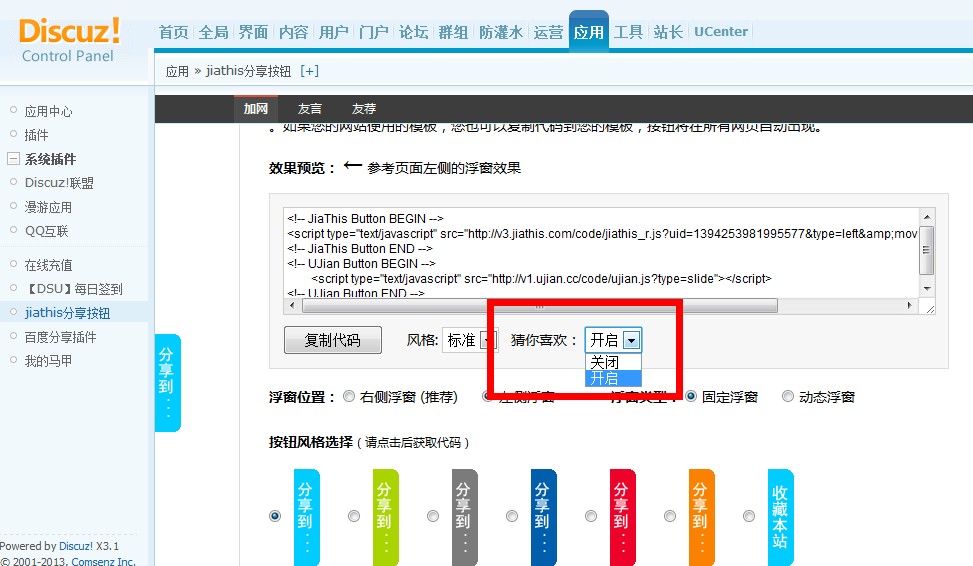Open the 工具 top menu
973x566 pixels.
coord(628,32)
